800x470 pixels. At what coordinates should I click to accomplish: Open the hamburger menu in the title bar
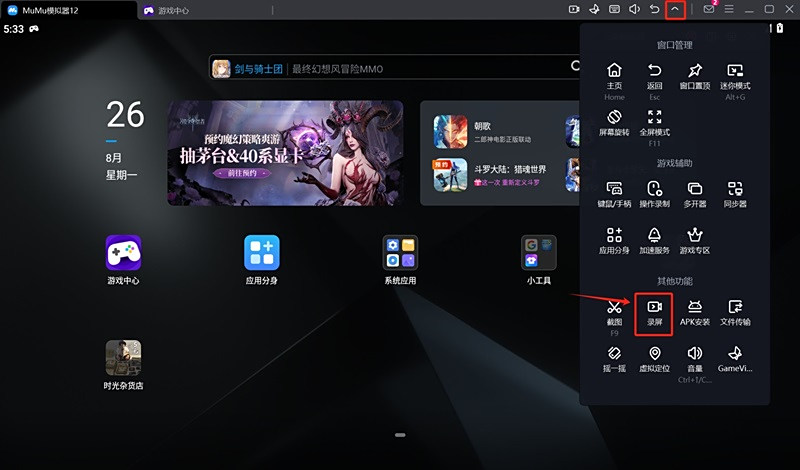click(x=729, y=9)
